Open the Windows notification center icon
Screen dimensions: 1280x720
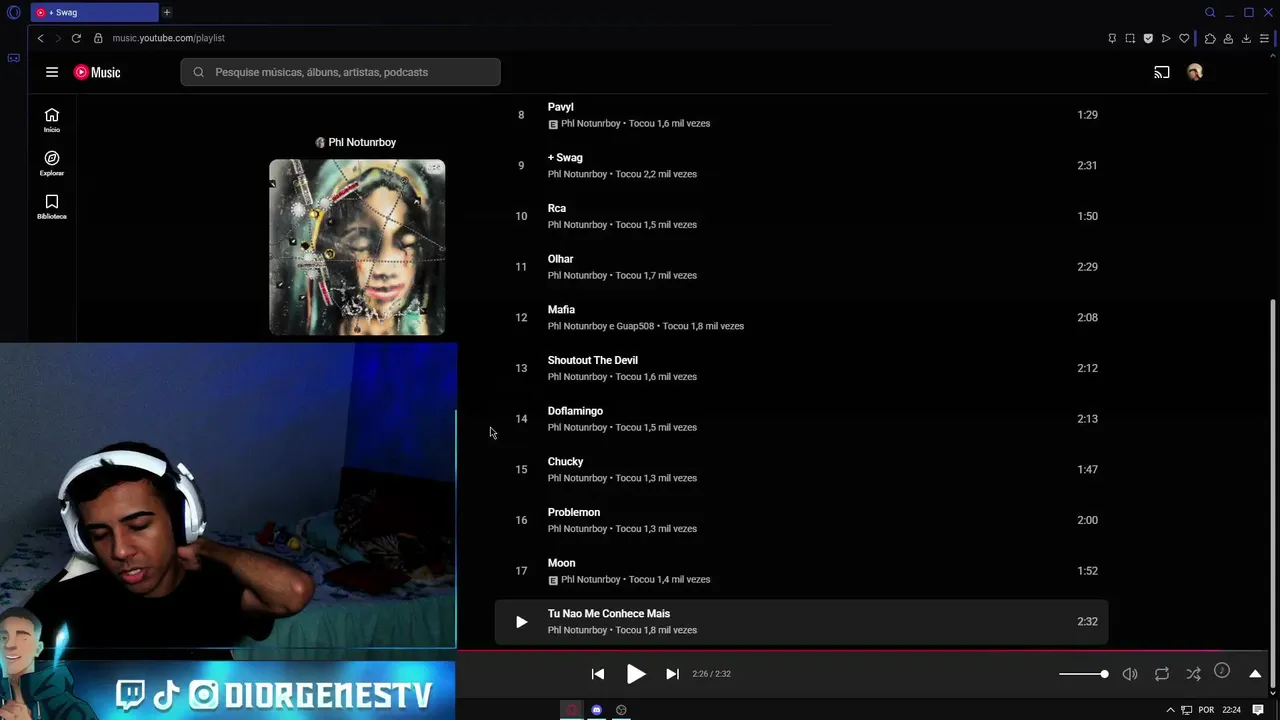(1258, 710)
